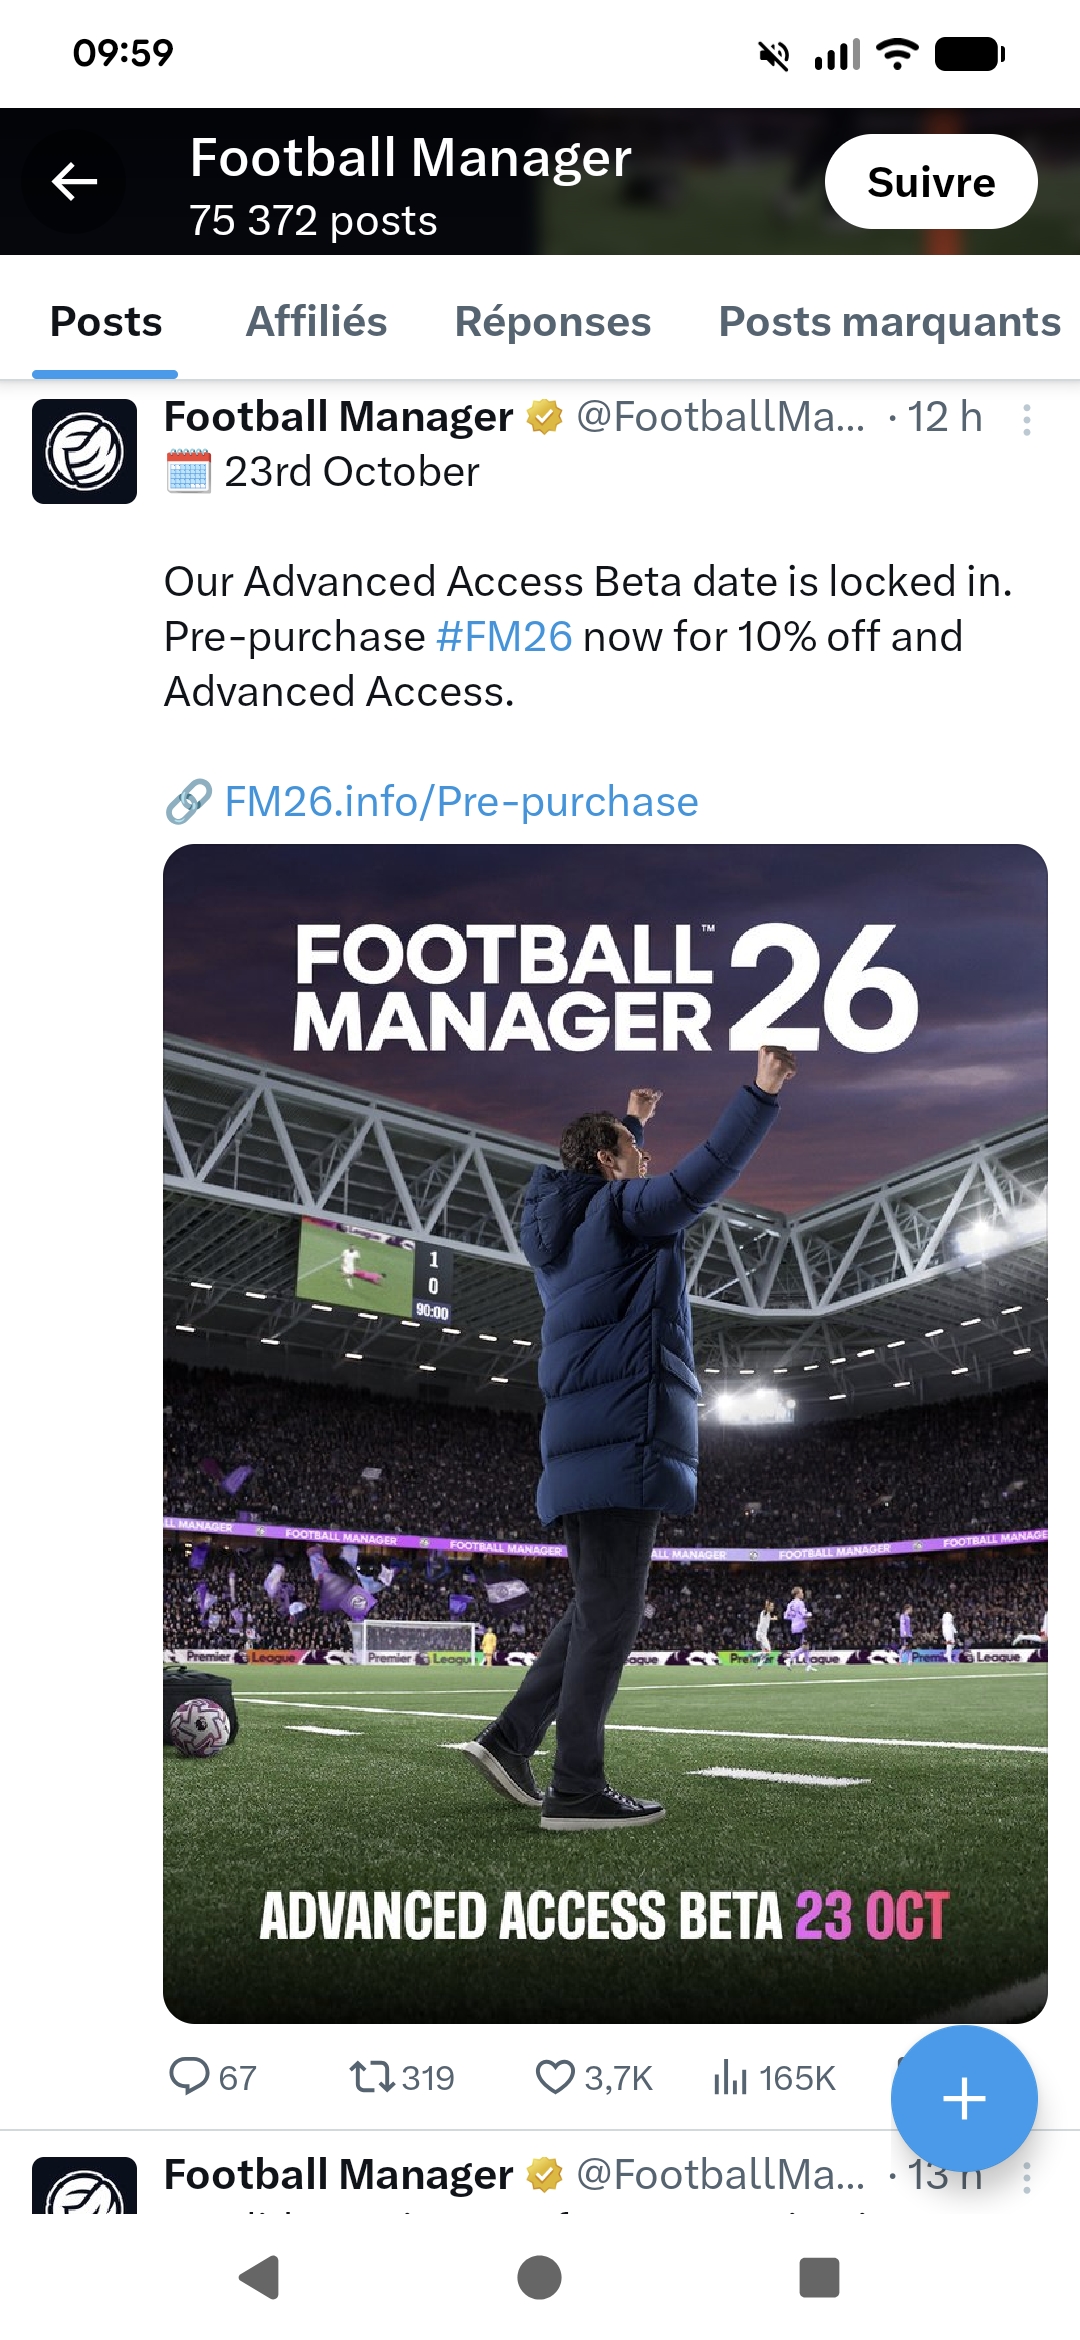Open the Android recent apps square
The width and height of the screenshot is (1080, 2340).
point(819,2278)
